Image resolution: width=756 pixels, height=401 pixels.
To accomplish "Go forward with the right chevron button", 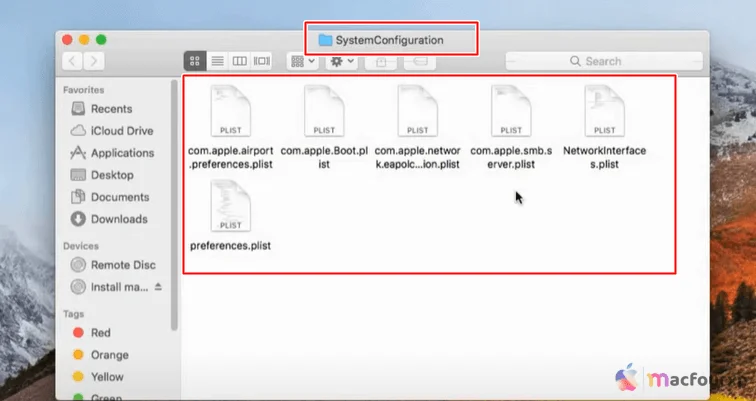I will (94, 61).
